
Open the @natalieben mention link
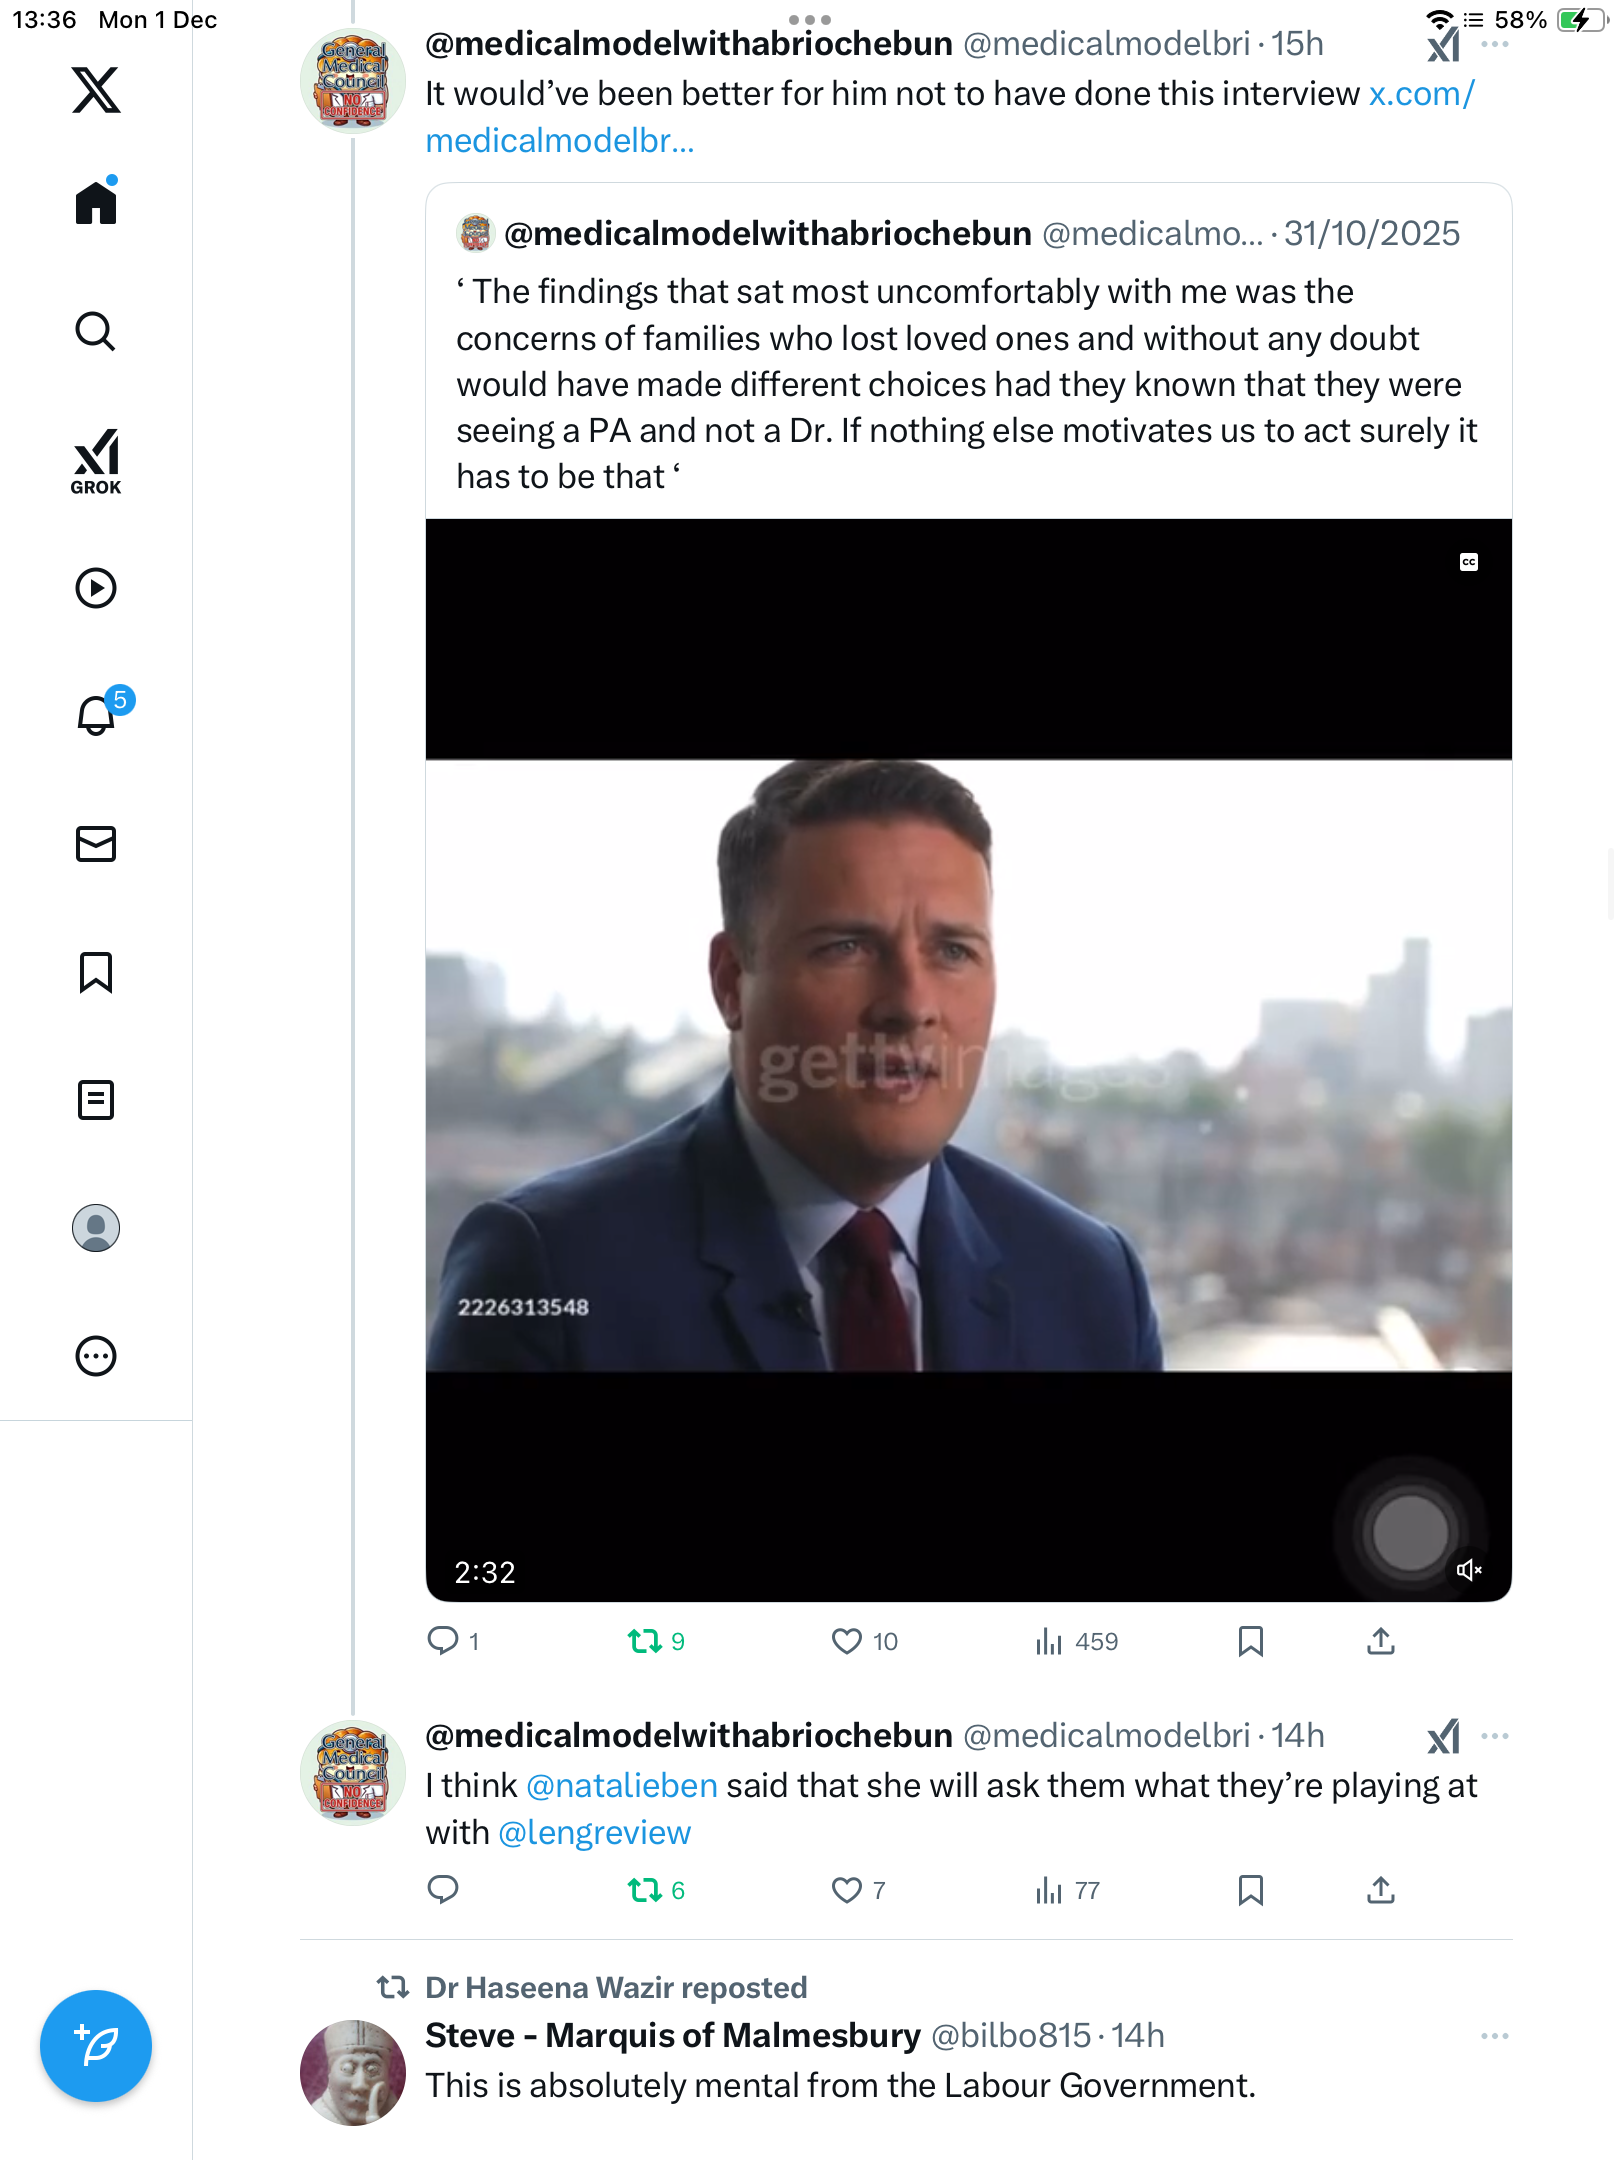coord(621,1786)
